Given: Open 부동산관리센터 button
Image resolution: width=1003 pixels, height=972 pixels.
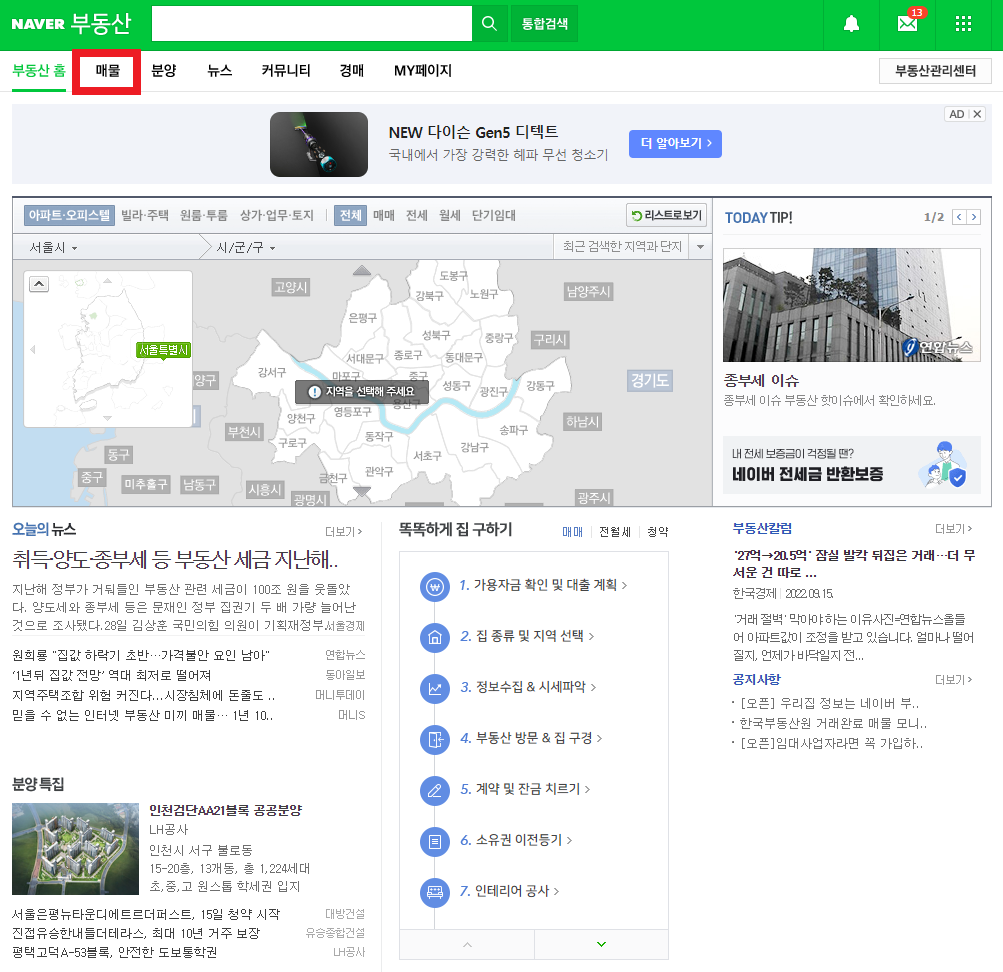Looking at the screenshot, I should tap(935, 71).
